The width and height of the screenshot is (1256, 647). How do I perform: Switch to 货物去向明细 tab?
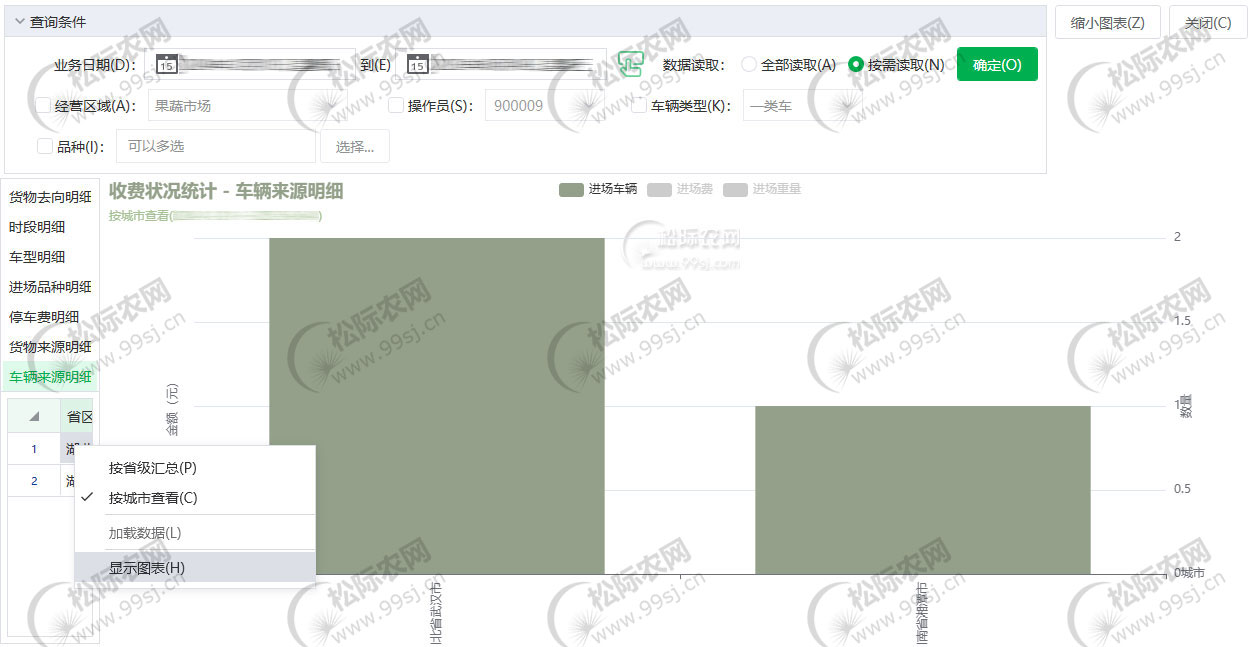click(51, 197)
